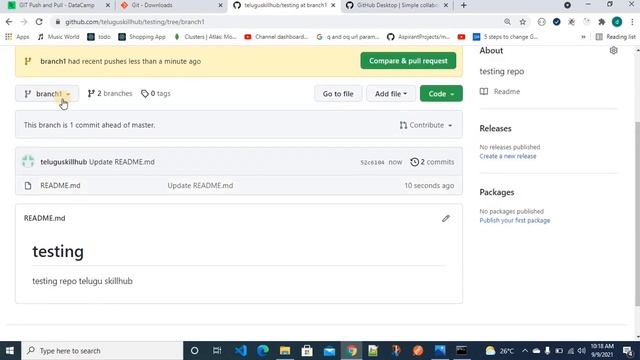
Task: Bookmark this page with the star icon
Action: [x=522, y=22]
